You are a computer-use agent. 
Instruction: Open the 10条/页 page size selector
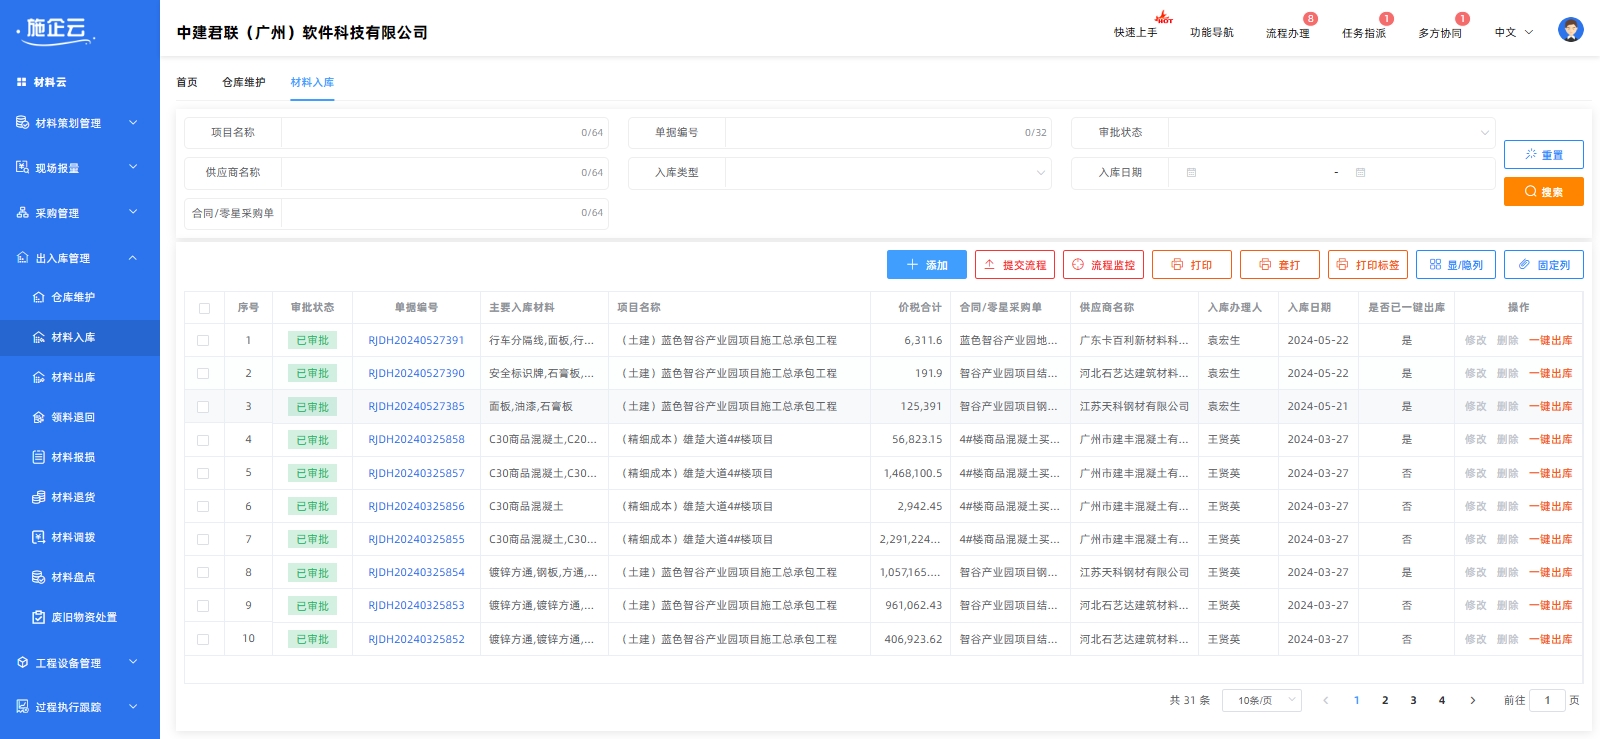pos(1261,700)
